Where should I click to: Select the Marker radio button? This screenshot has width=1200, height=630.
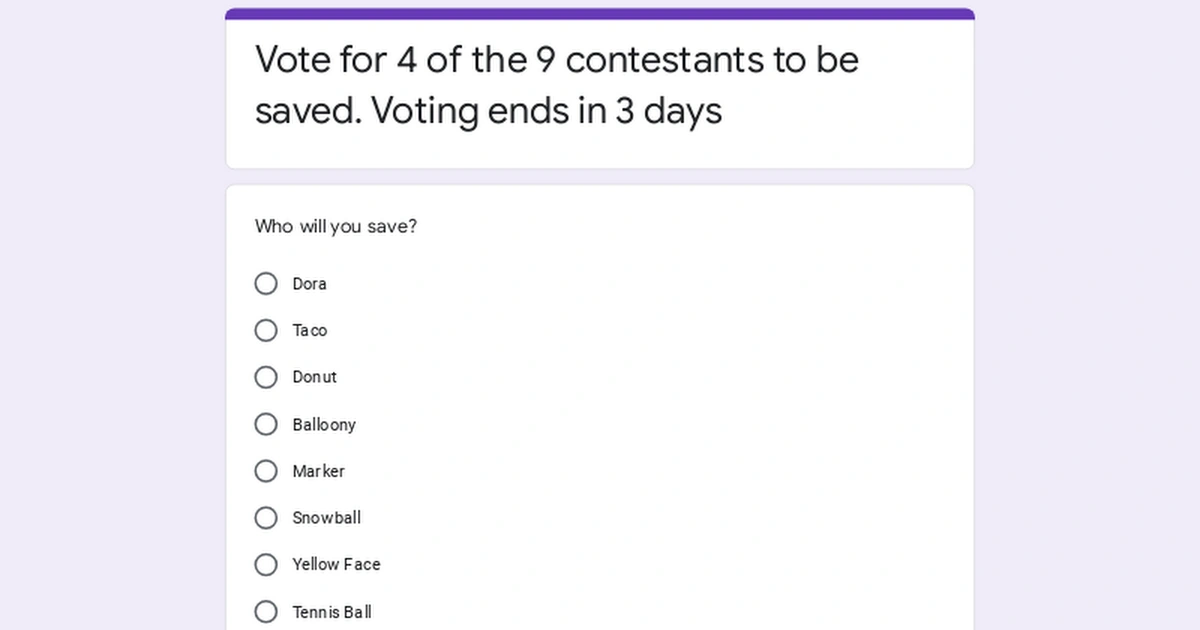265,470
